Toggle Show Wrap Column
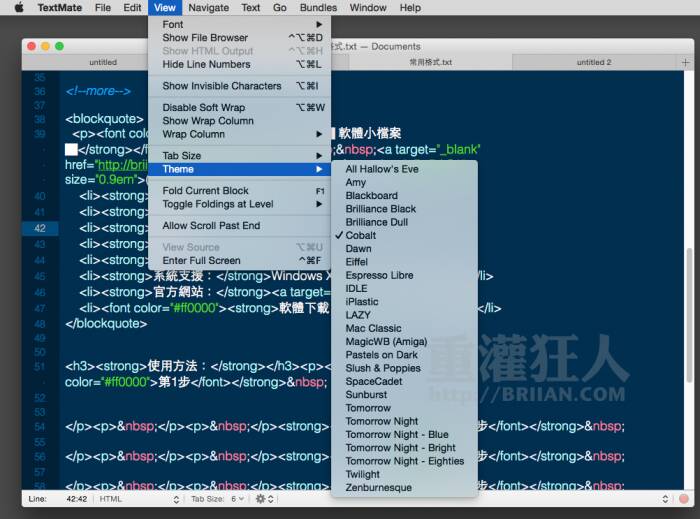700x519 pixels. pos(241,121)
